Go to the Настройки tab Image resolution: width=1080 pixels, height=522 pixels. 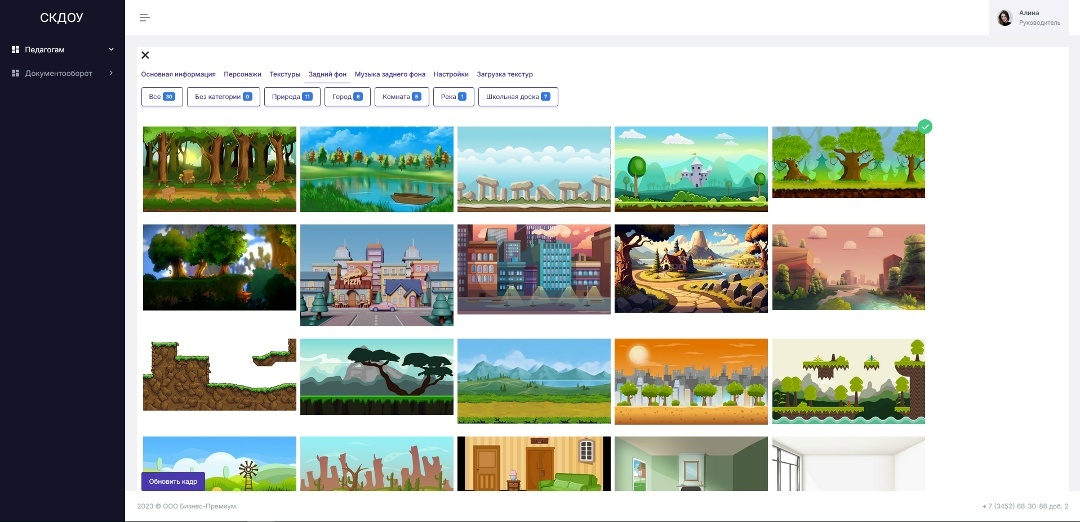click(451, 74)
